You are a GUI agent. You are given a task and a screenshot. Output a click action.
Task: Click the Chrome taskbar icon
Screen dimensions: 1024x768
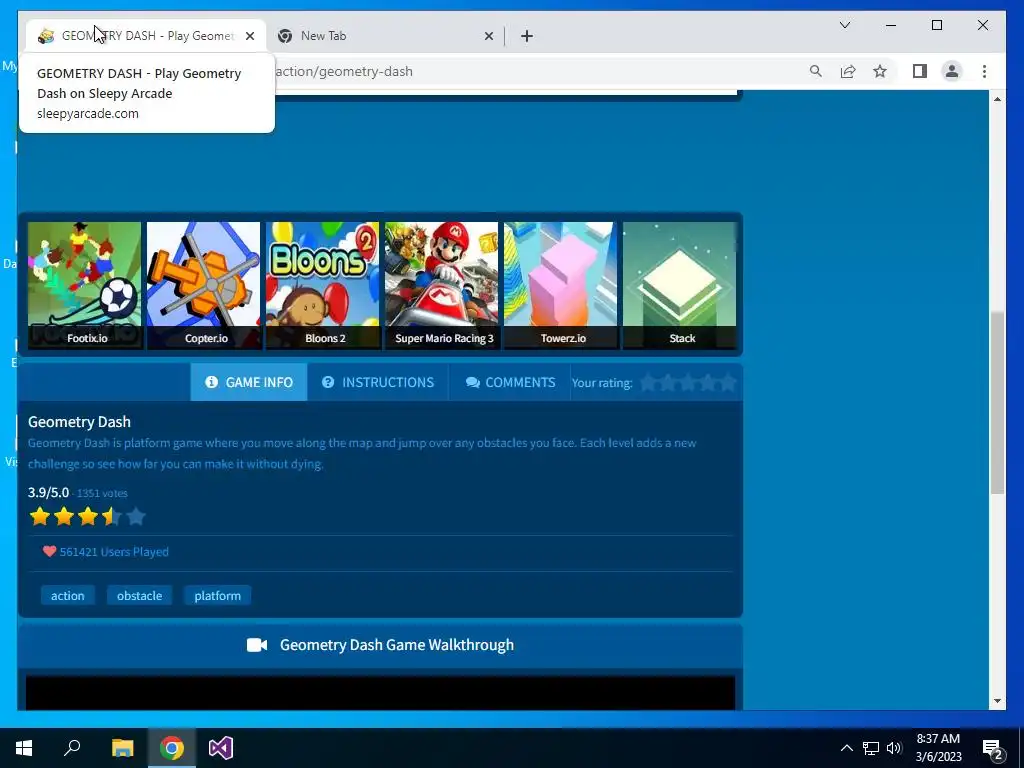coord(172,748)
